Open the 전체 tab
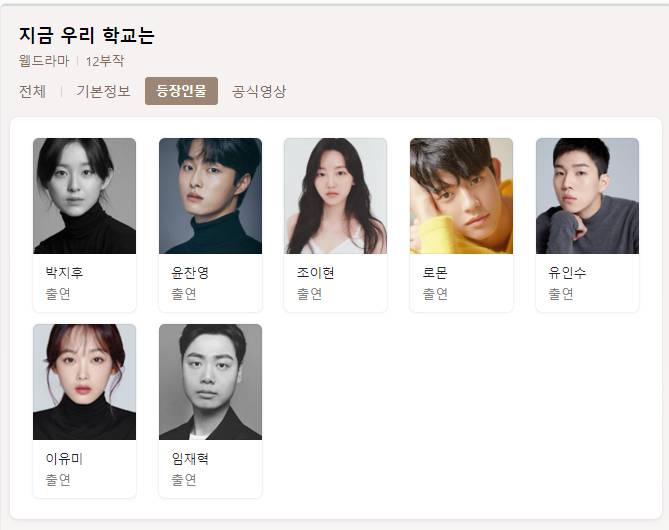Screen dimensions: 669x530 tap(32, 91)
